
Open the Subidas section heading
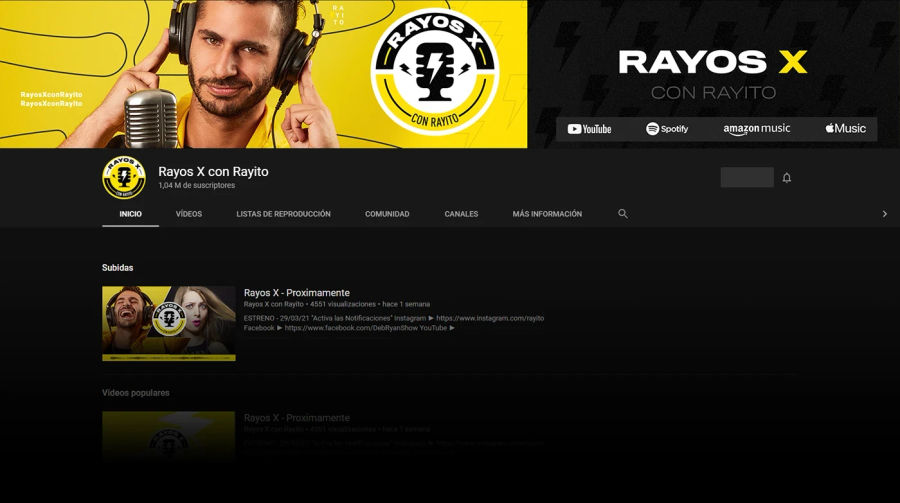[x=118, y=268]
